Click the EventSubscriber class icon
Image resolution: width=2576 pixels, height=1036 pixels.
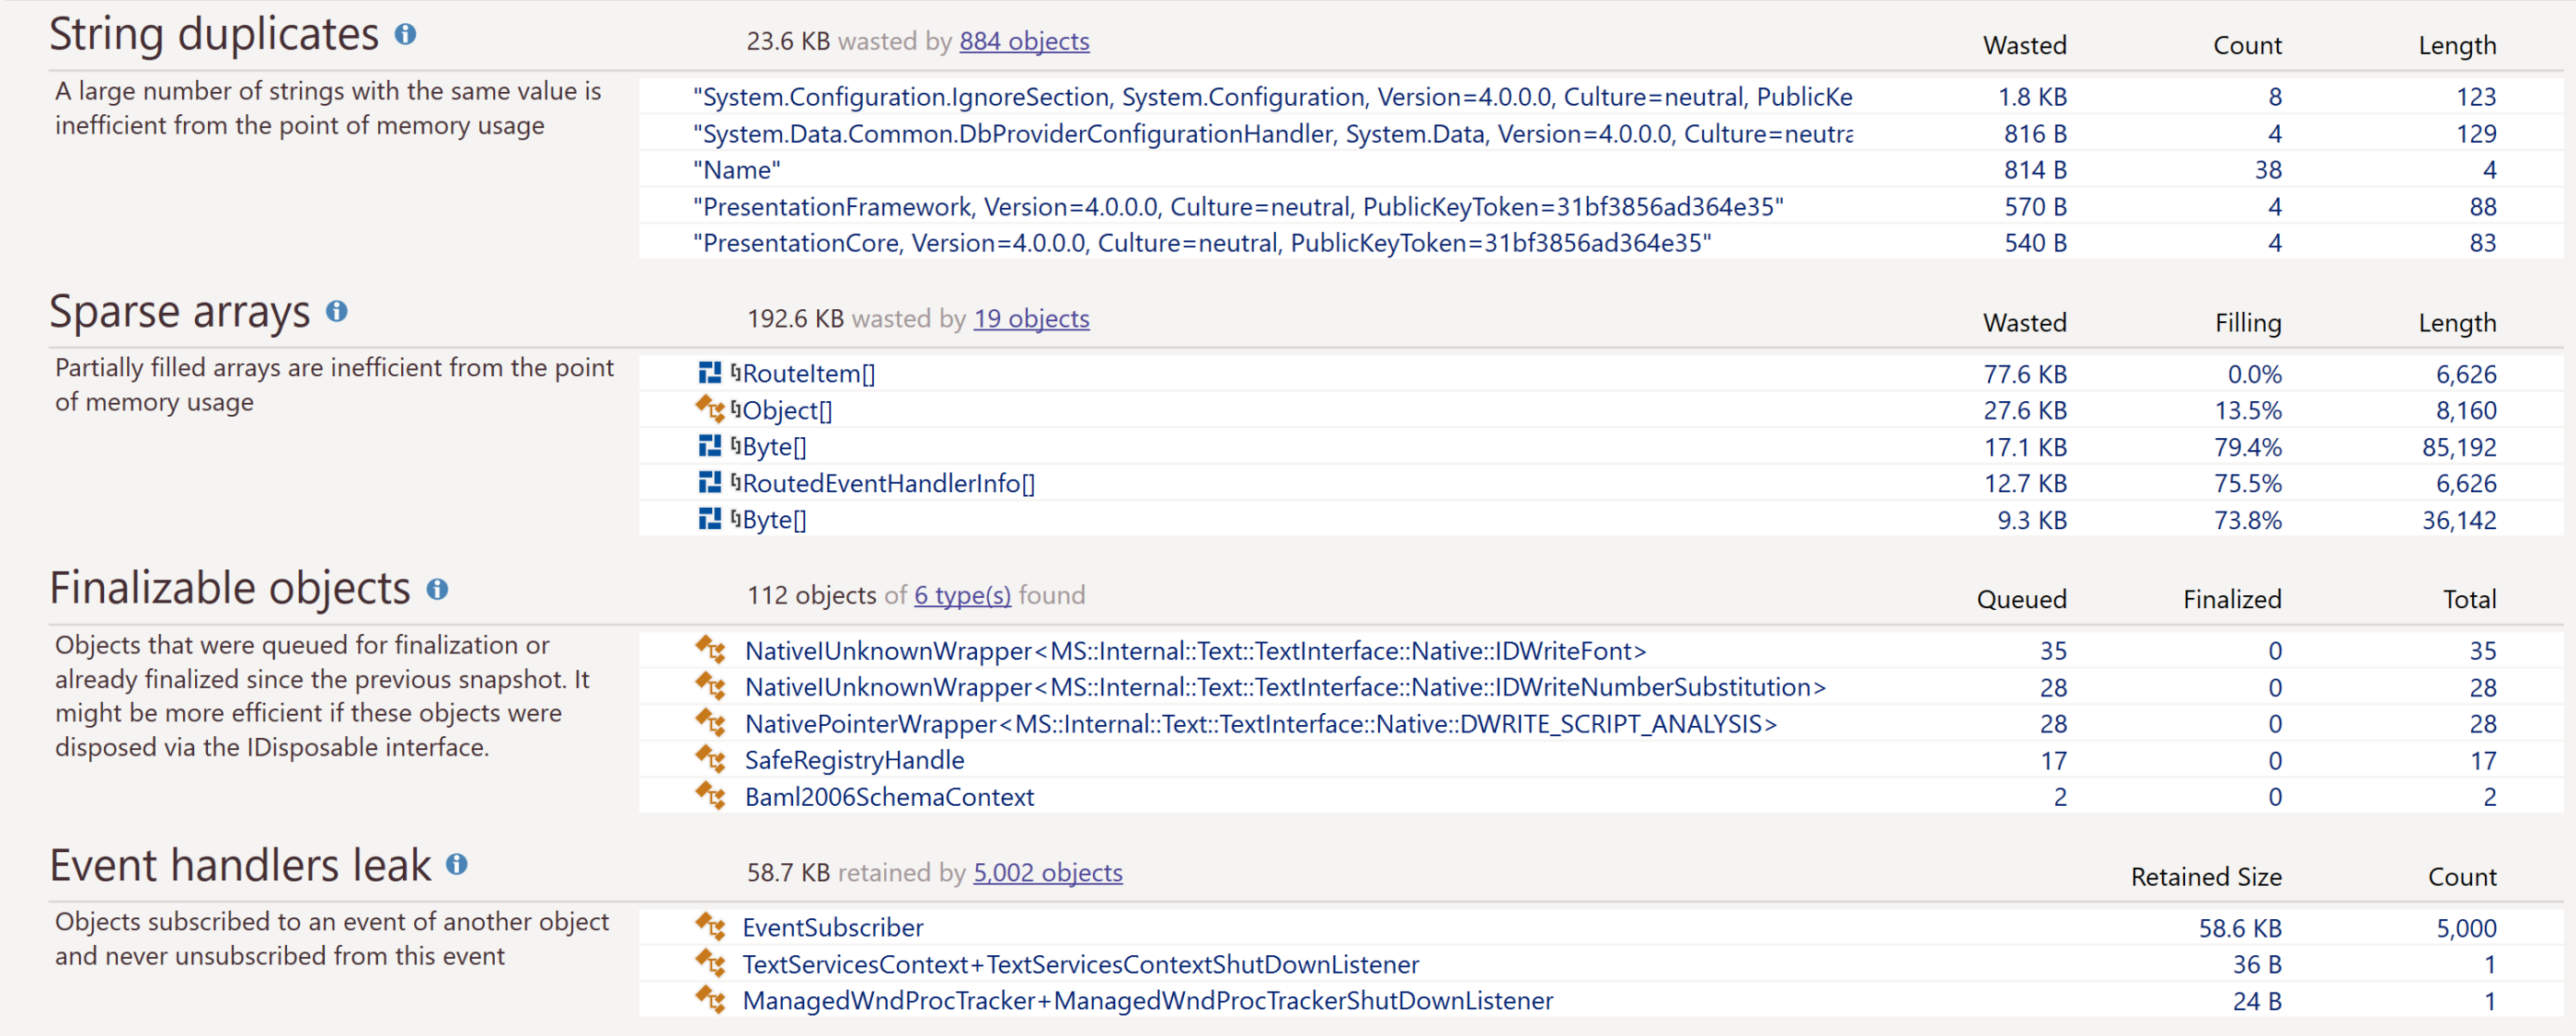tap(710, 927)
